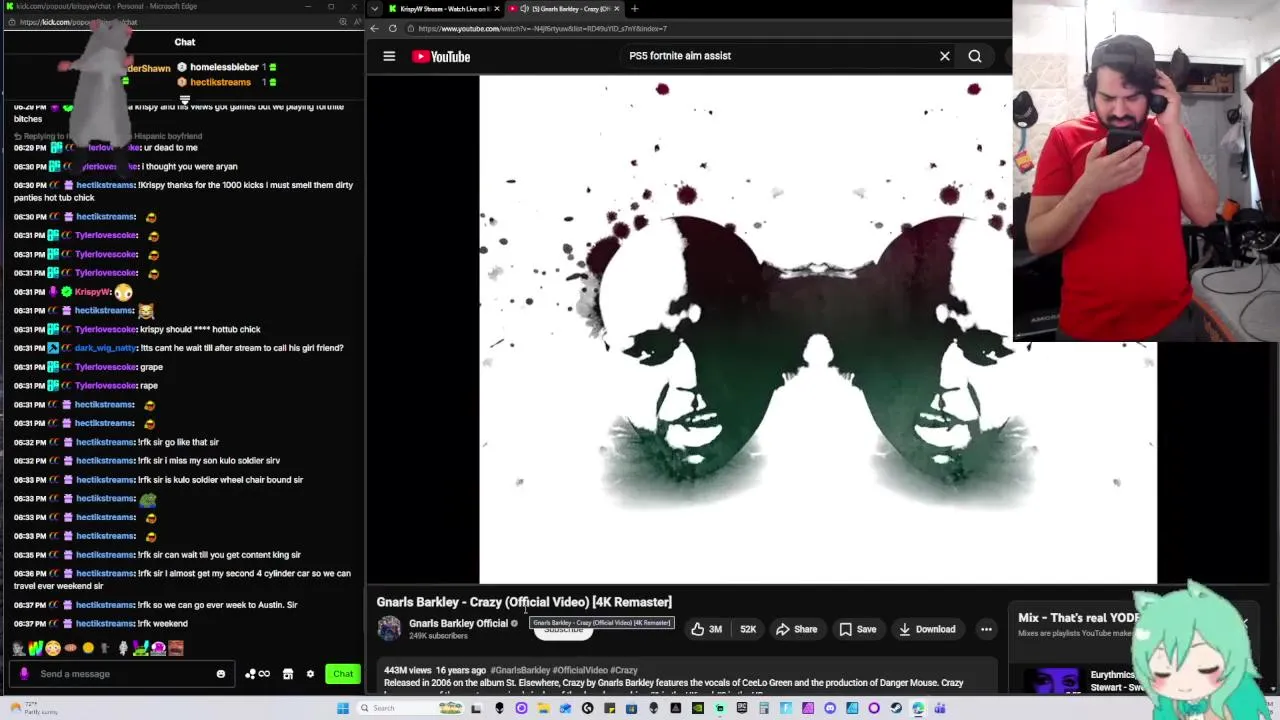Image resolution: width=1280 pixels, height=720 pixels.
Task: Insert the flushed face emote
Action: pos(53,648)
